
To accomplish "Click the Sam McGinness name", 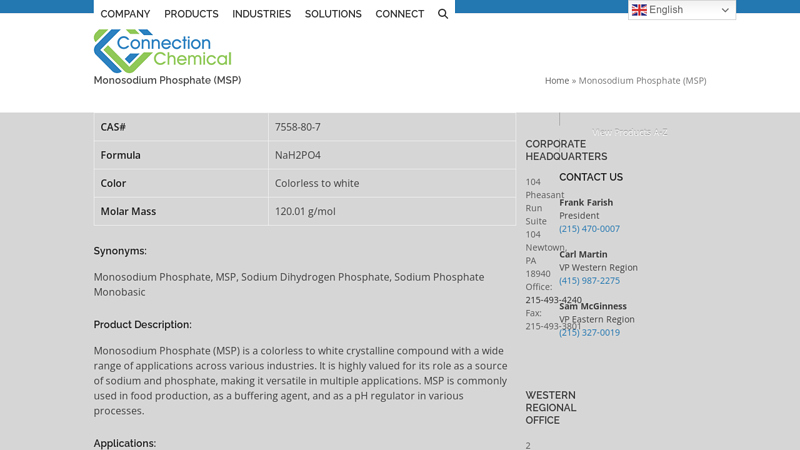I will point(593,306).
